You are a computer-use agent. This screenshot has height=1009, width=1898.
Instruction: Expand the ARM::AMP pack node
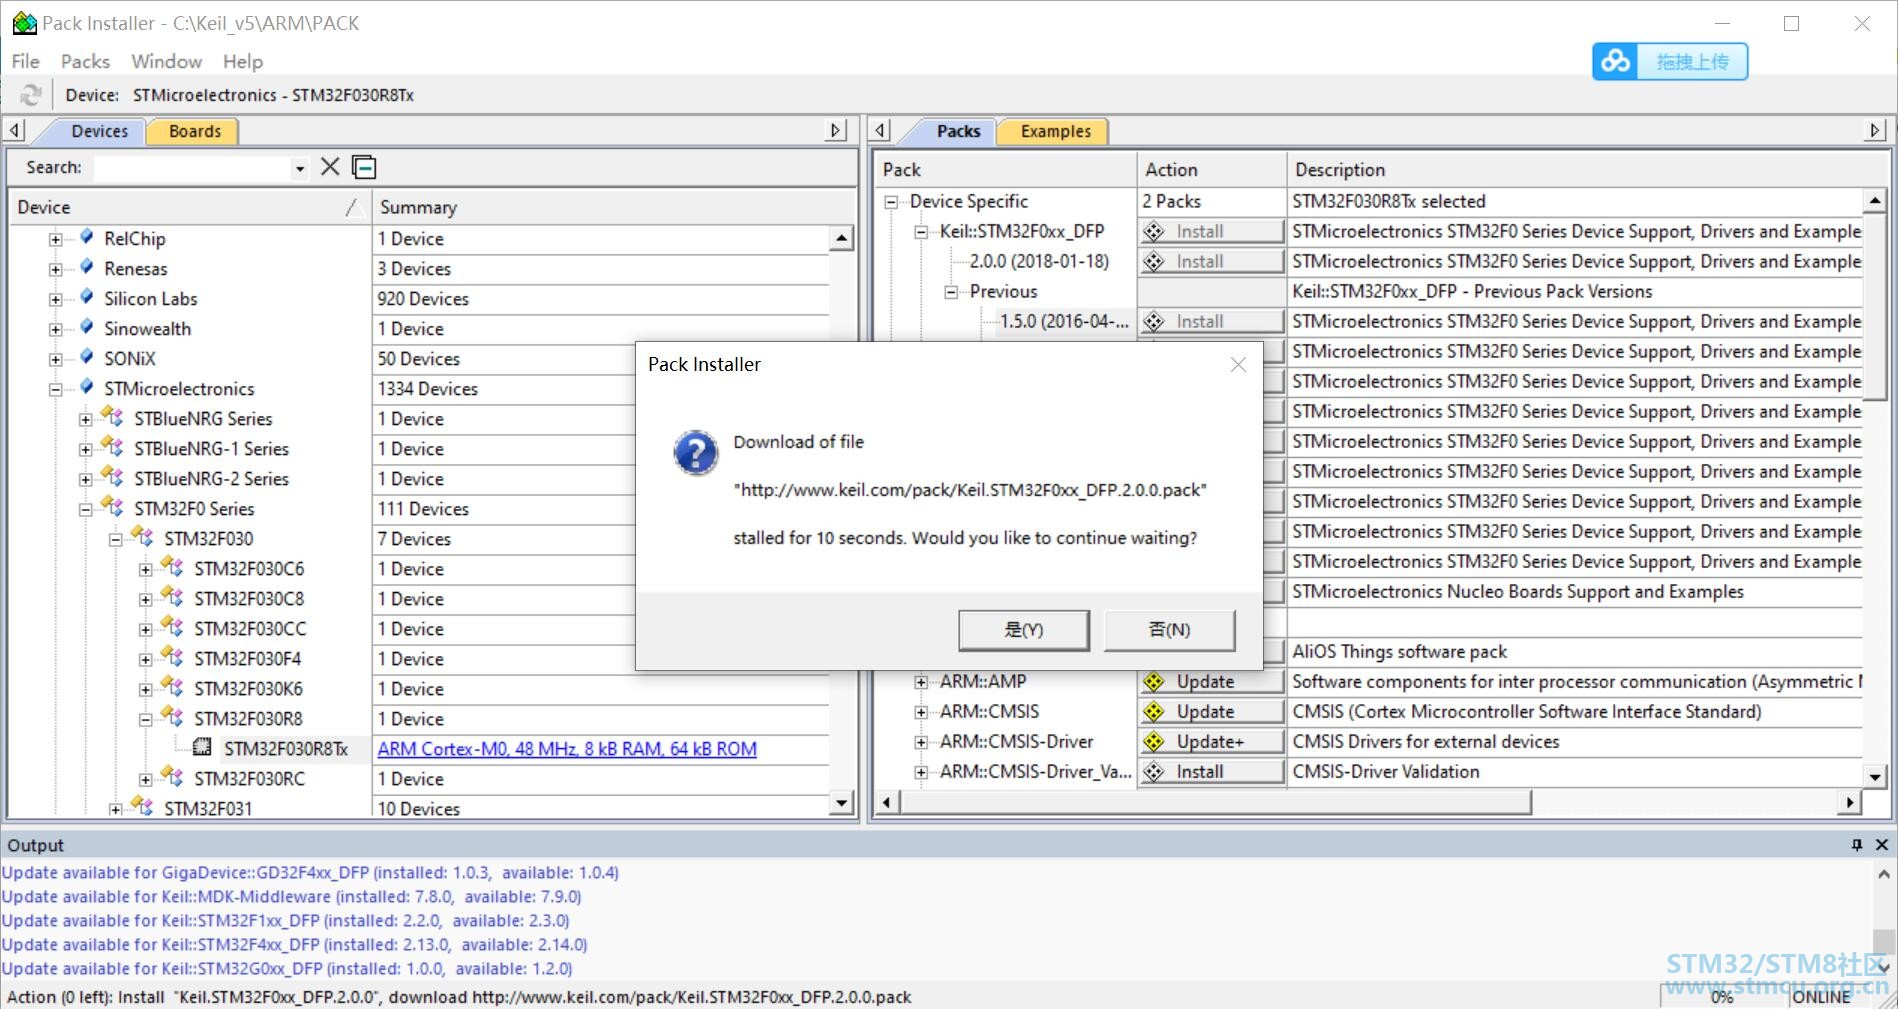tap(921, 682)
